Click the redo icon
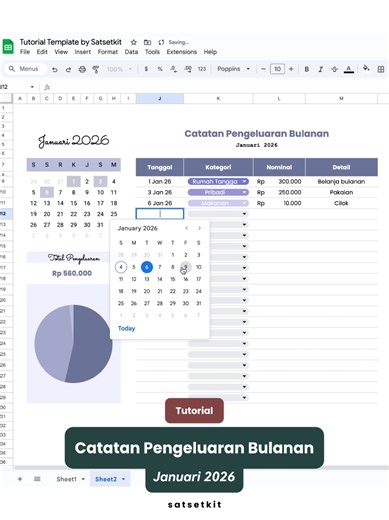 click(x=68, y=69)
